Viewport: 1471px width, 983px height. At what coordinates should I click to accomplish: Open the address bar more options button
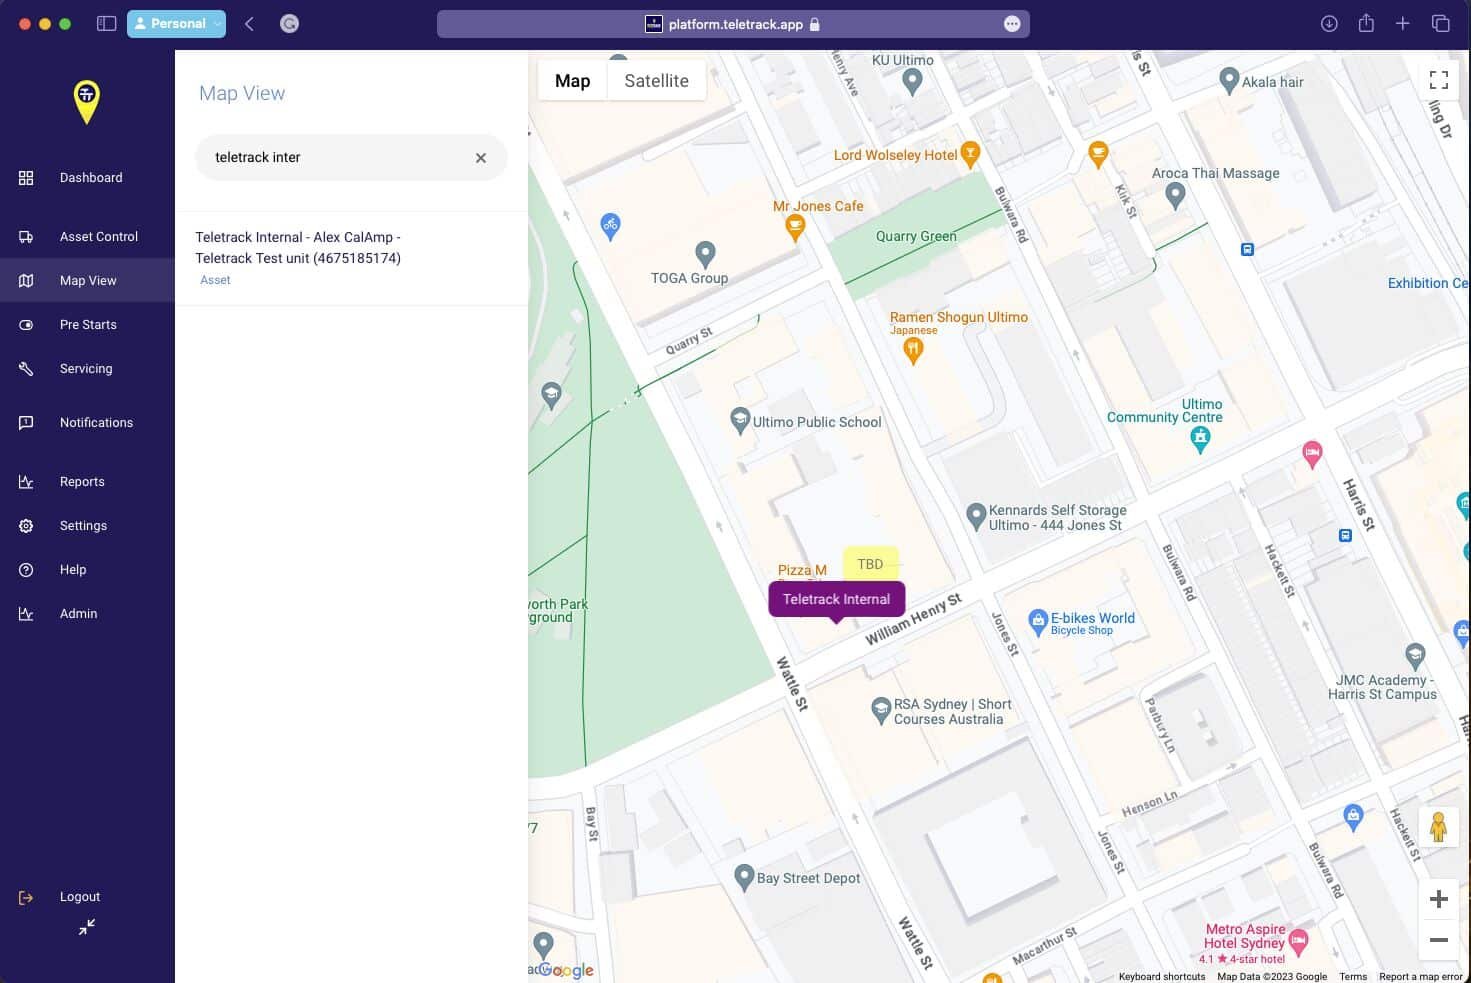click(1012, 24)
